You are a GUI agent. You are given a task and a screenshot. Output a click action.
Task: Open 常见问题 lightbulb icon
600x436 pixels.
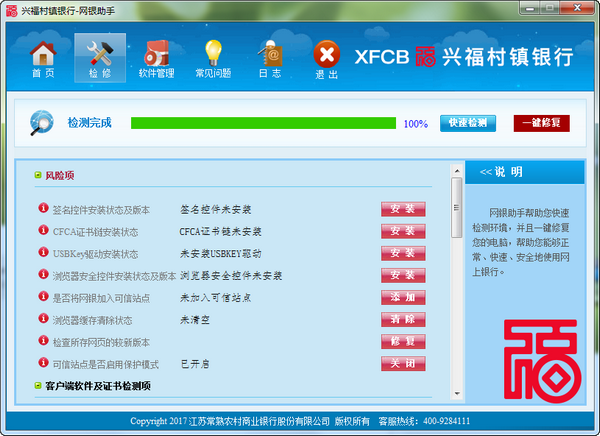(x=213, y=59)
